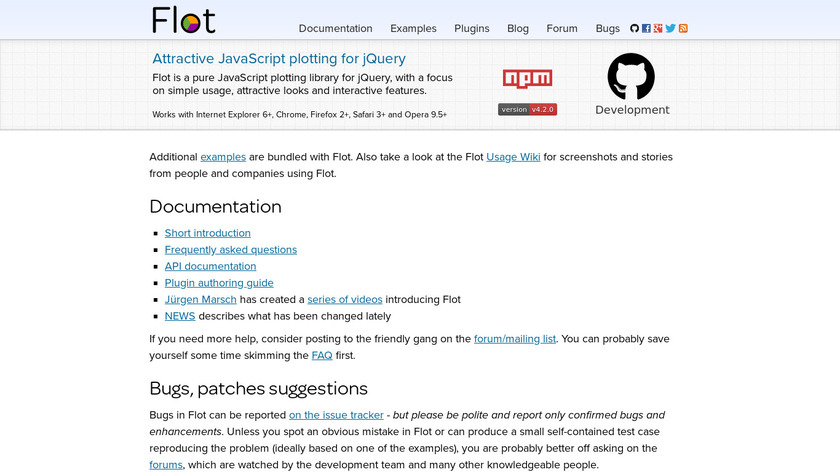
Task: Open the Facebook icon in the navigation bar
Action: click(x=646, y=28)
